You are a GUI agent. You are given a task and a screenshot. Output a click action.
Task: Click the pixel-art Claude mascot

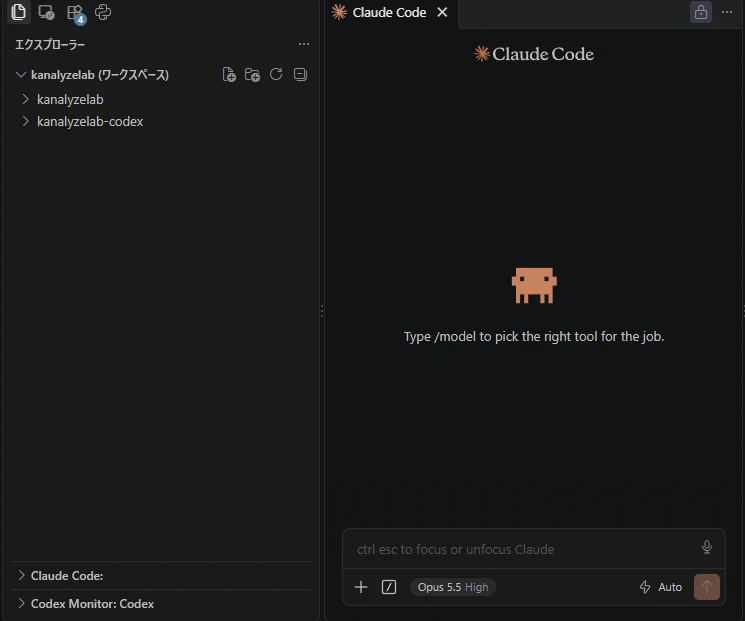[x=534, y=285]
